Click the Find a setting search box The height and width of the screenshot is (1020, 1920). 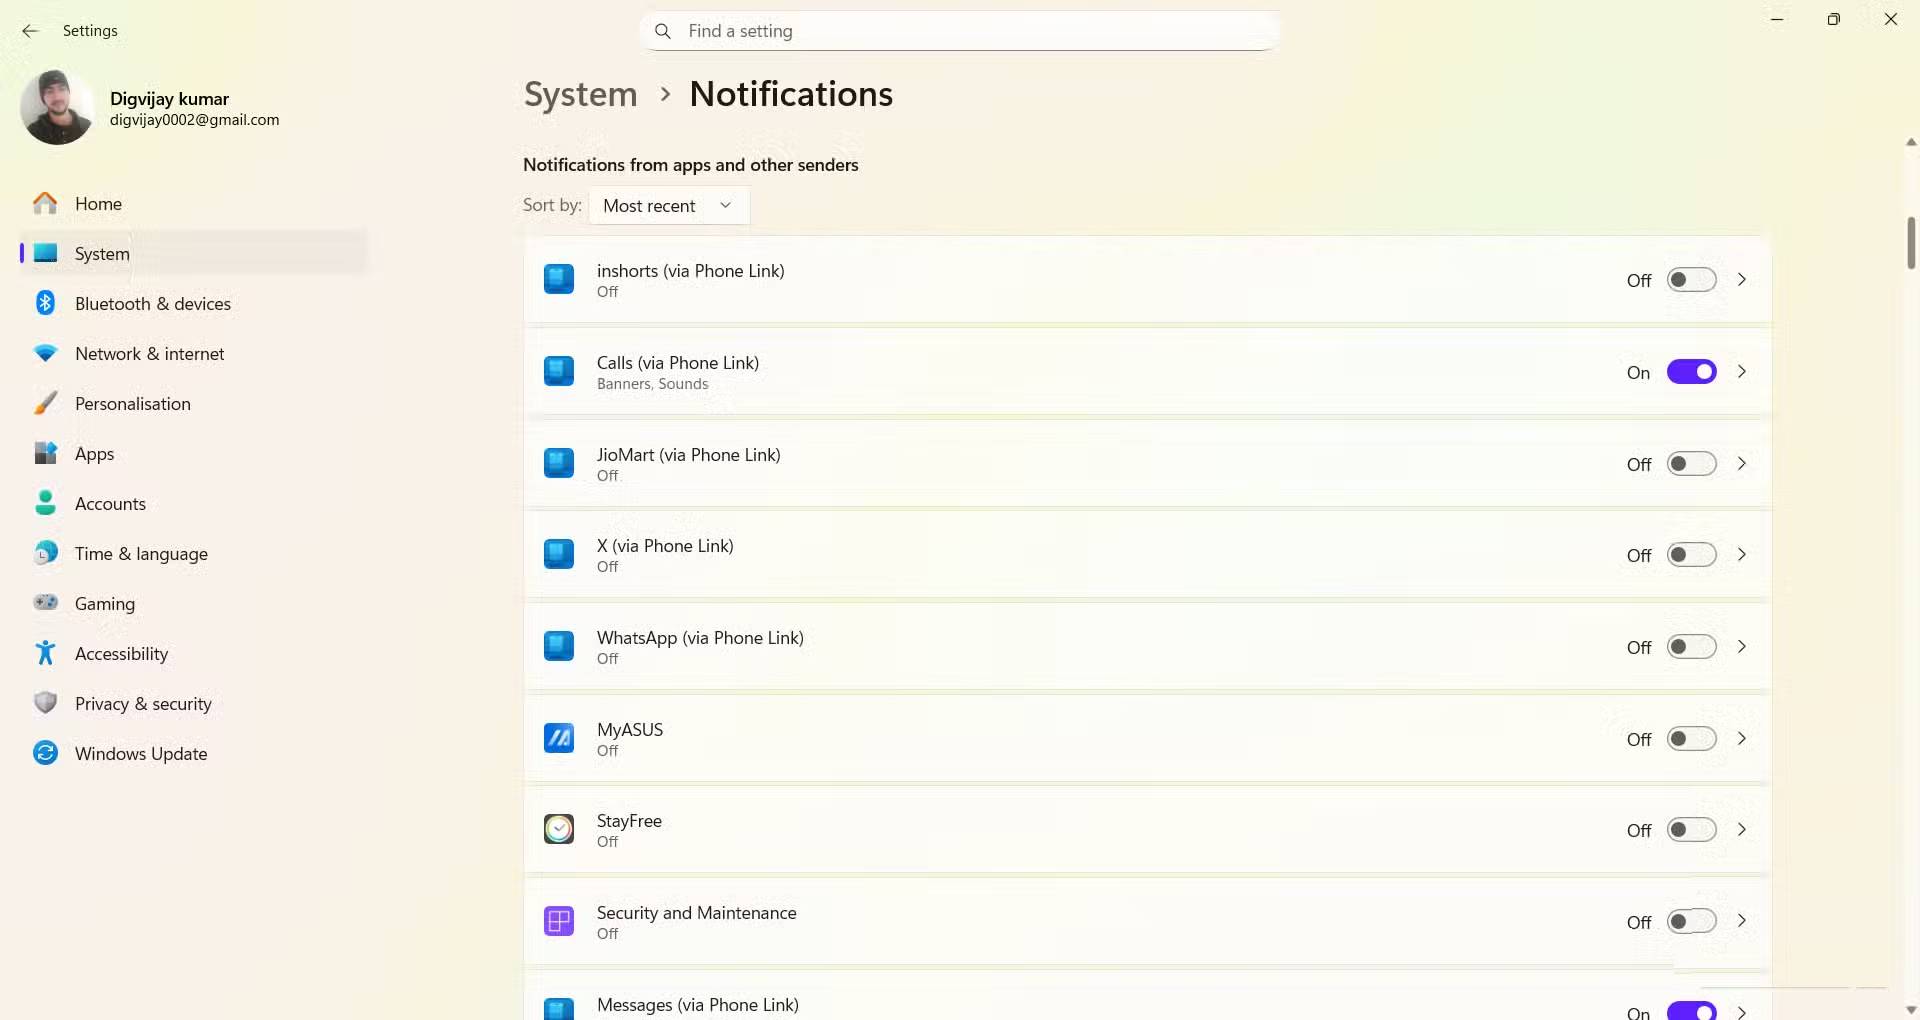click(x=960, y=31)
